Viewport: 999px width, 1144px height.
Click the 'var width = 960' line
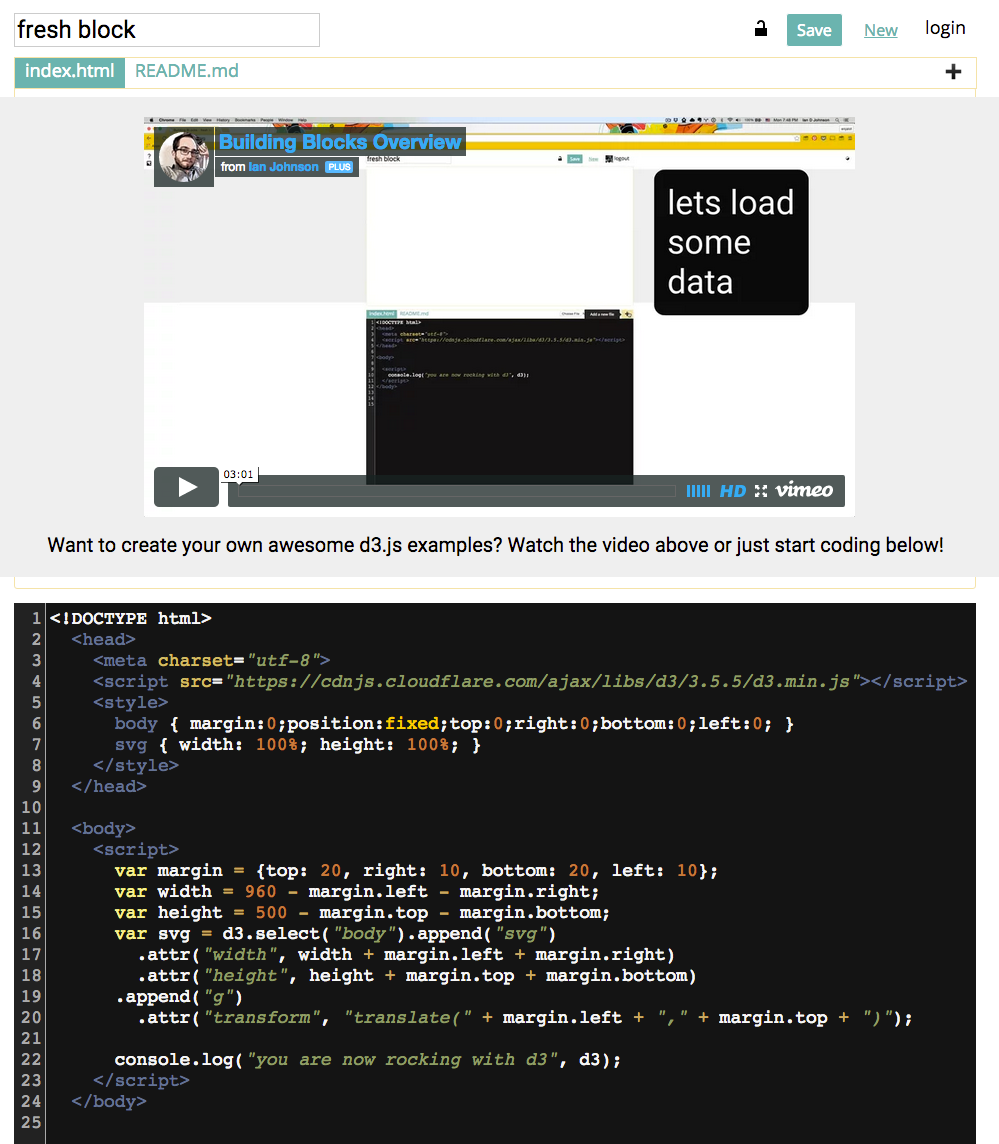tap(356, 892)
